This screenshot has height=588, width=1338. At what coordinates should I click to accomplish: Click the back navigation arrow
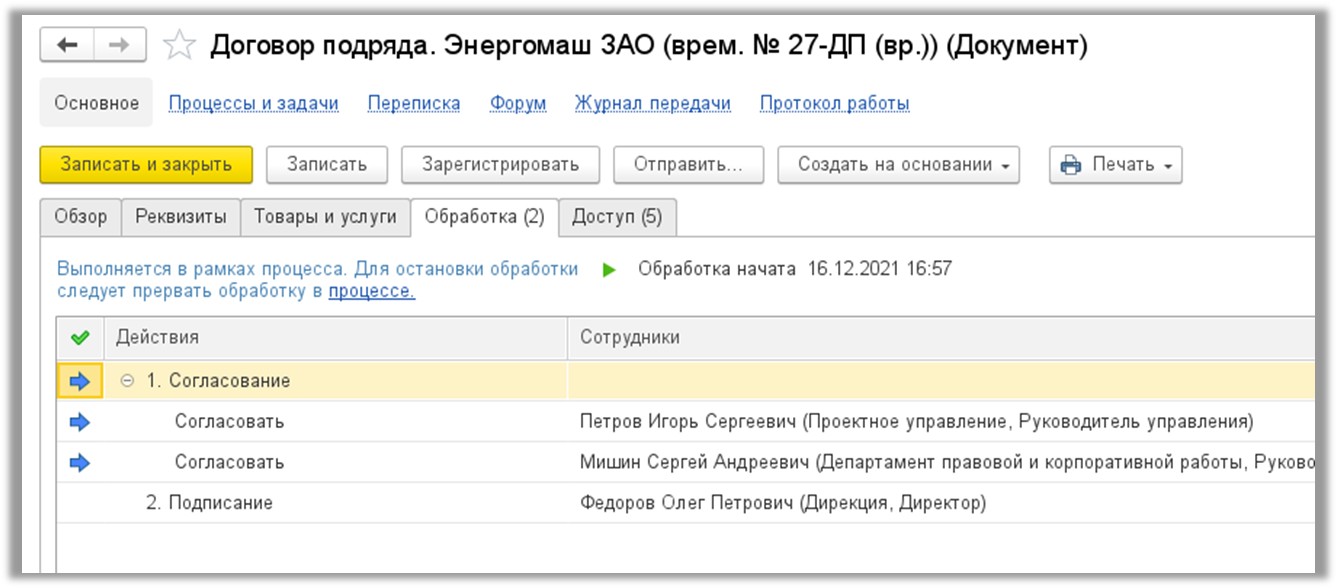tap(67, 45)
